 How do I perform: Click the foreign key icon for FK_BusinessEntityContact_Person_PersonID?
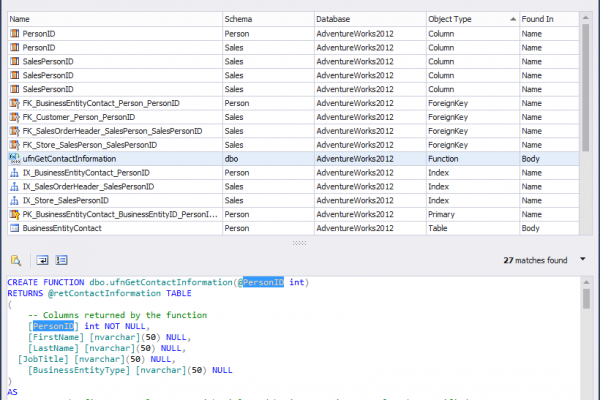[15, 103]
